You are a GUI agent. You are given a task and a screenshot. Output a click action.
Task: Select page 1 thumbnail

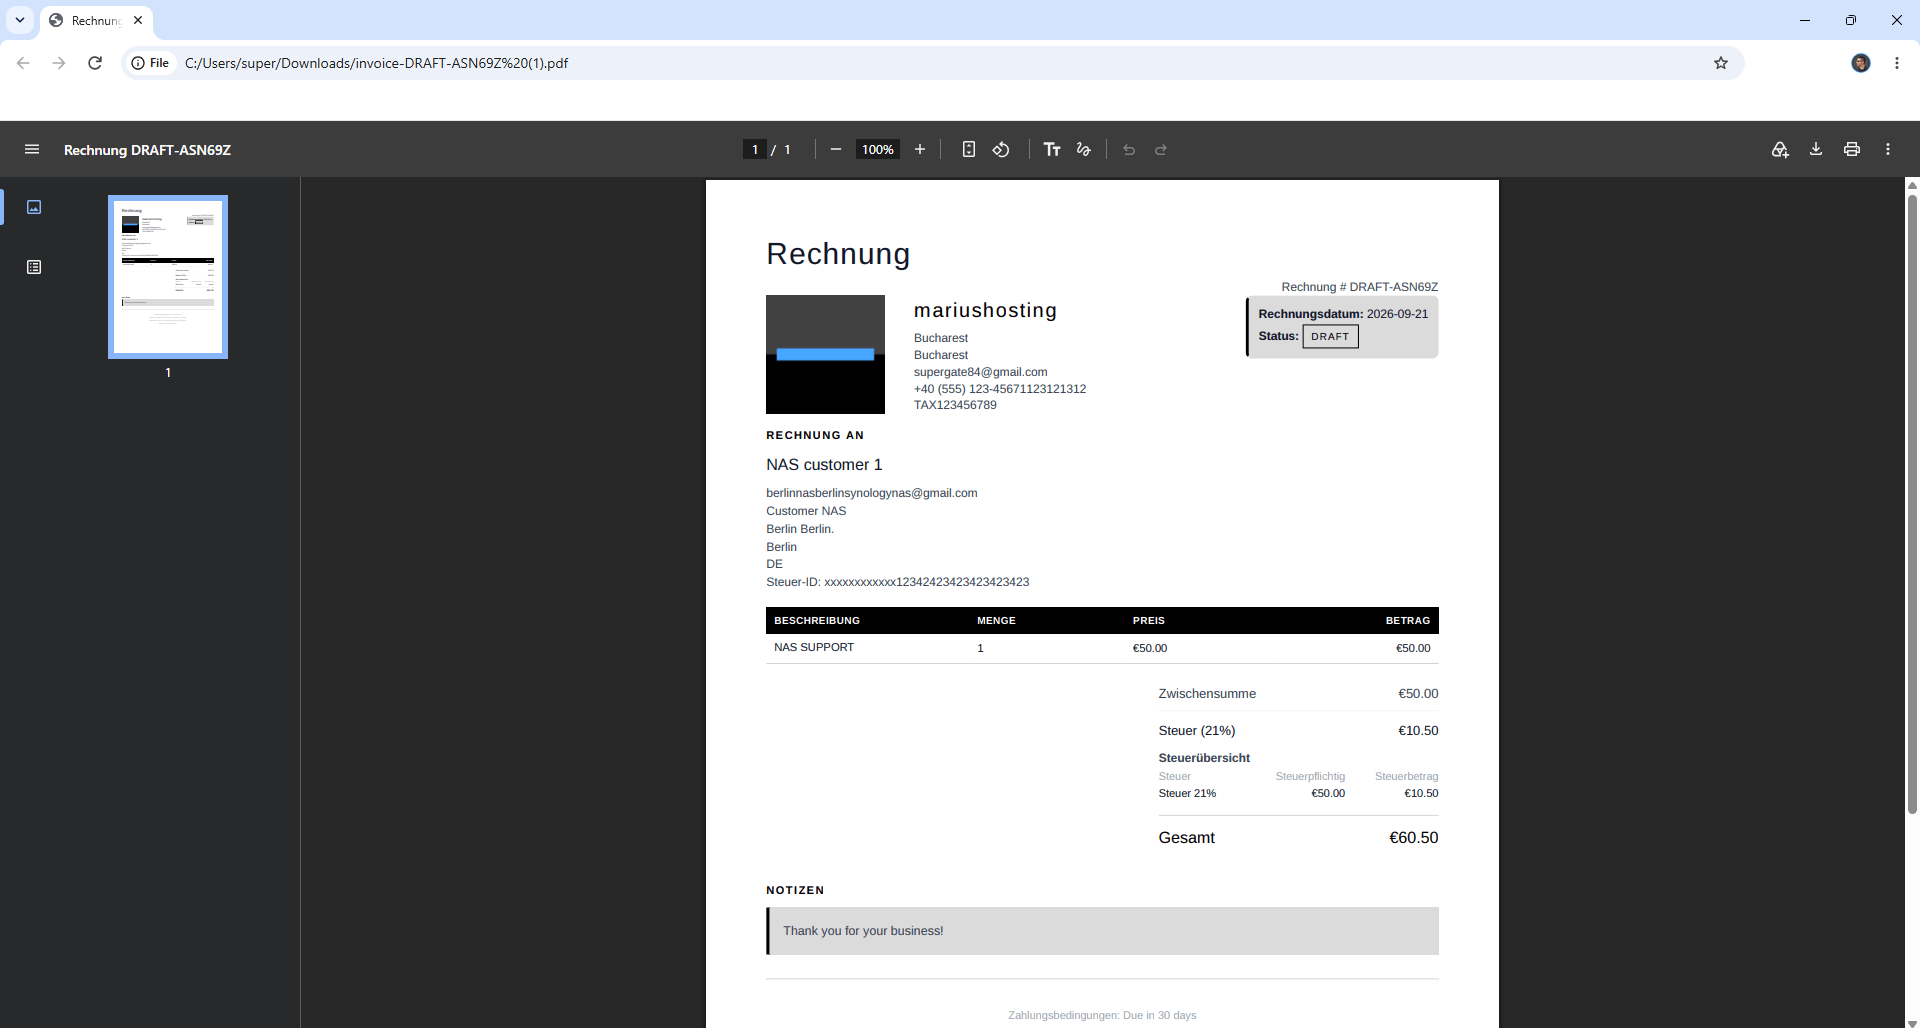tap(168, 277)
